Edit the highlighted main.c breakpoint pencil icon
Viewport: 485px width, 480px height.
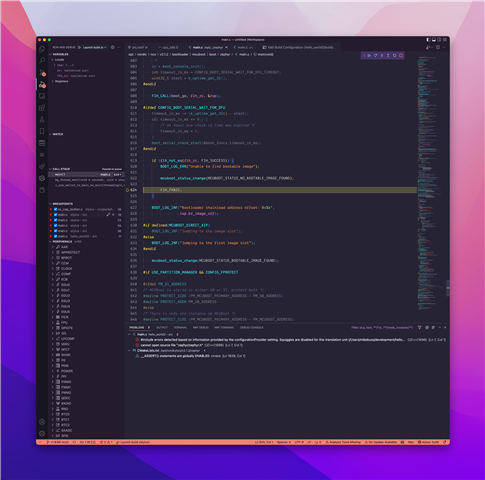coord(108,215)
